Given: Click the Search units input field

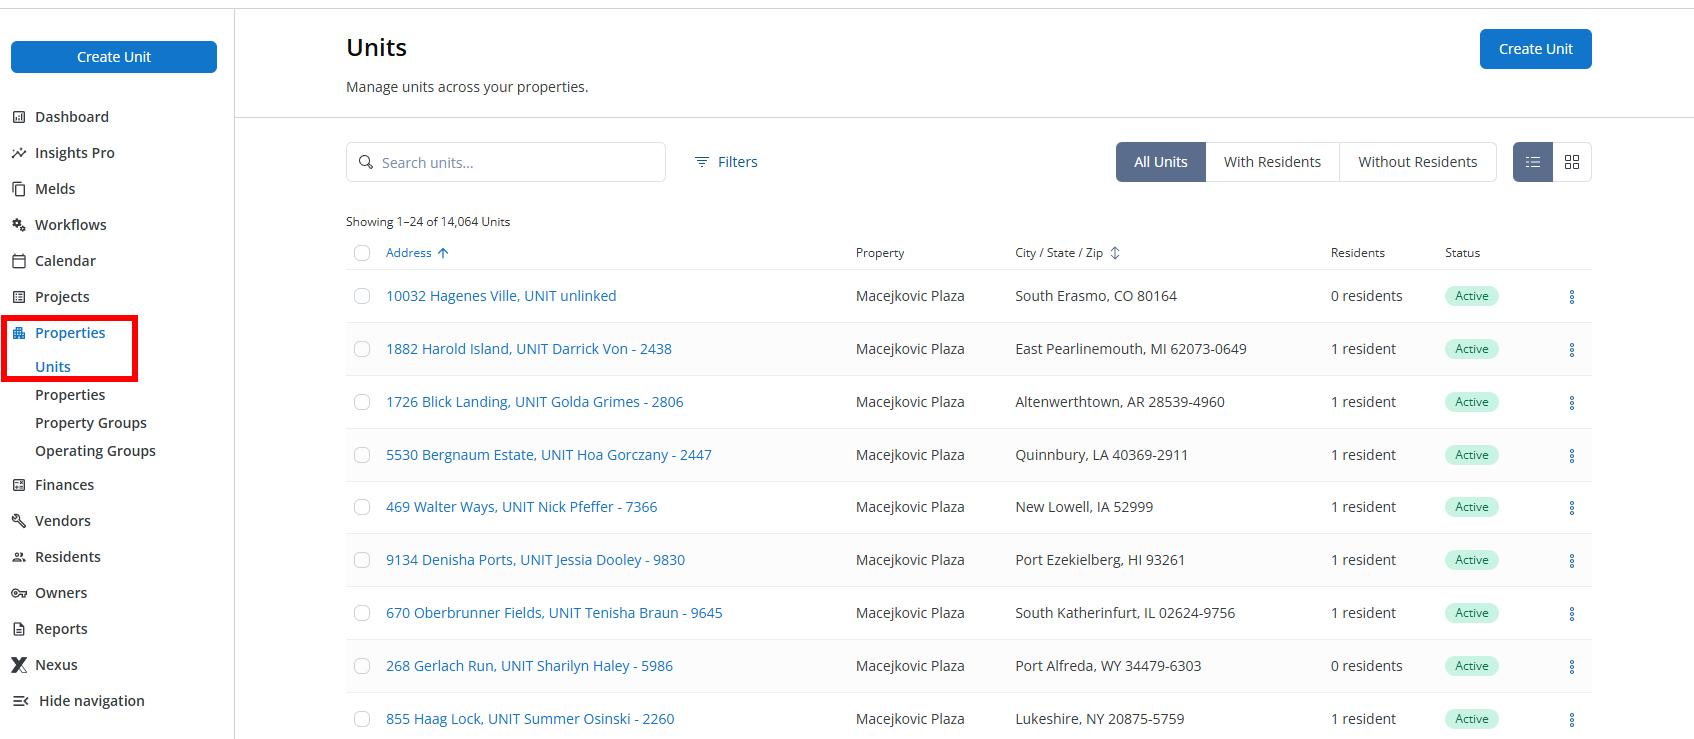Looking at the screenshot, I should tap(506, 162).
